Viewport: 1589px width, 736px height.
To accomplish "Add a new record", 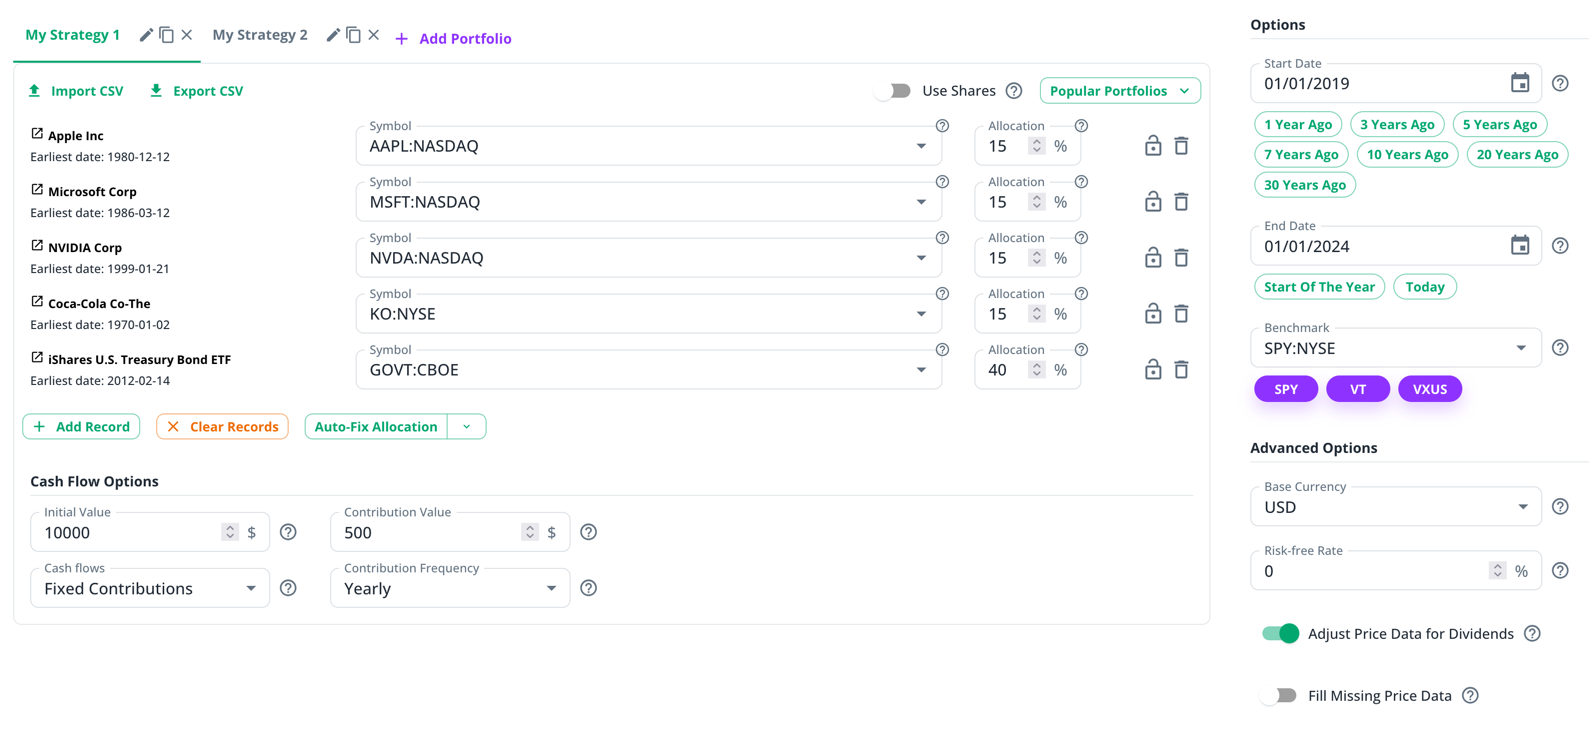I will click(81, 427).
